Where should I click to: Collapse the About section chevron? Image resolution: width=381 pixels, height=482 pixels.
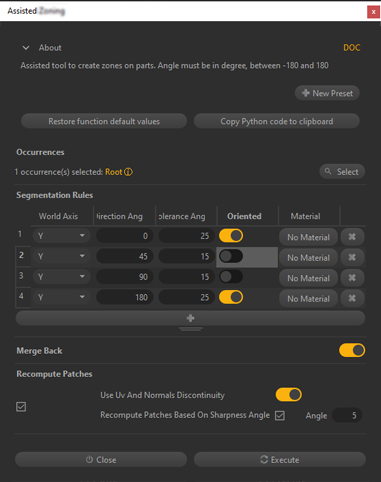pos(26,48)
